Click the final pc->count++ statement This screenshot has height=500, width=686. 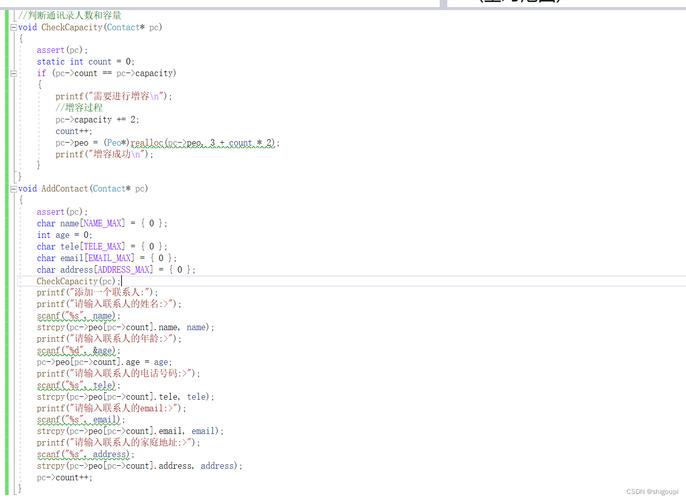tap(64, 478)
